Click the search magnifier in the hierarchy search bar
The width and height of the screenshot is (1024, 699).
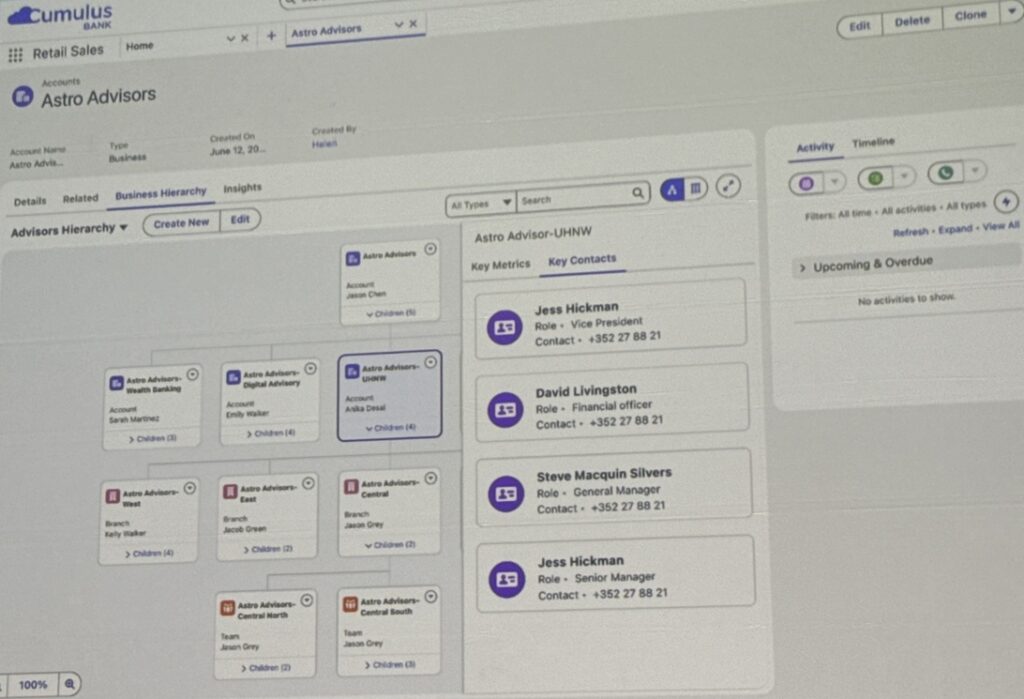click(x=639, y=192)
